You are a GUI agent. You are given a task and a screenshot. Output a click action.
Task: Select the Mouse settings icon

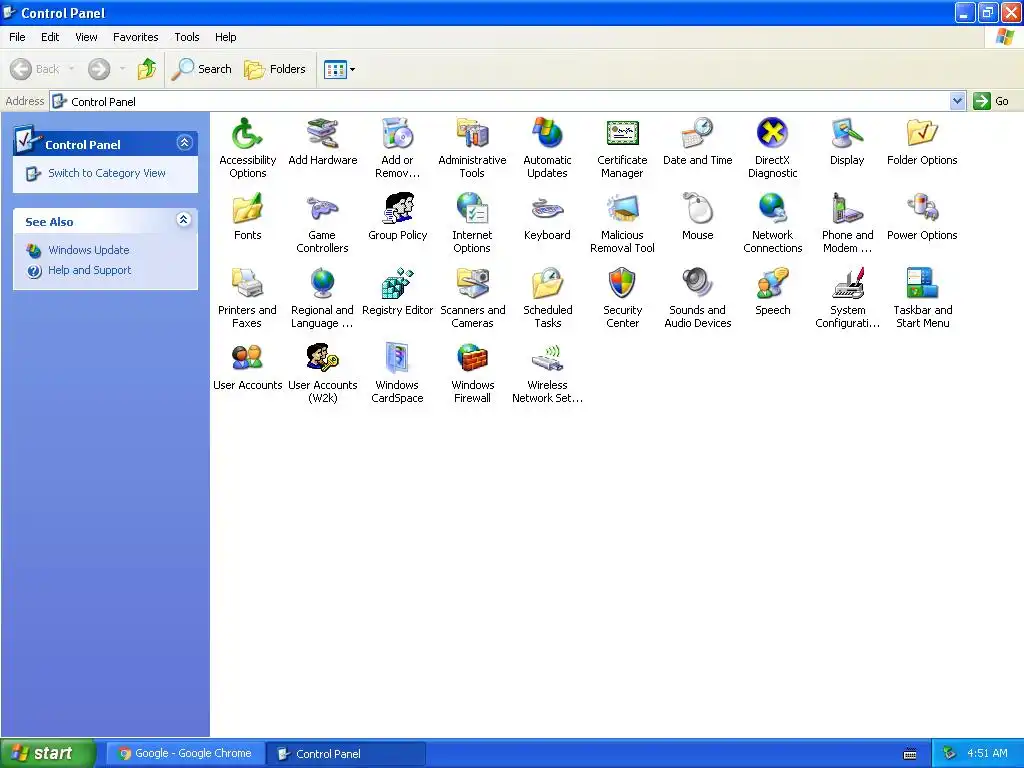click(x=697, y=208)
